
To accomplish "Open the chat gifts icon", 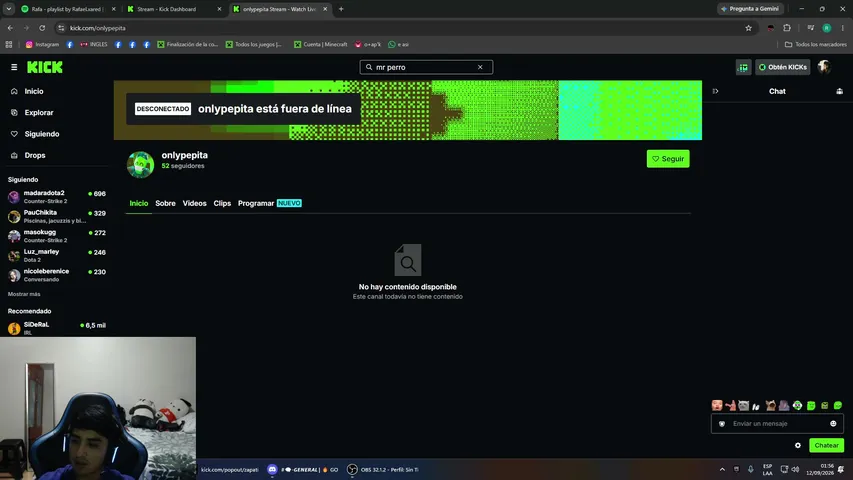I will [x=839, y=91].
